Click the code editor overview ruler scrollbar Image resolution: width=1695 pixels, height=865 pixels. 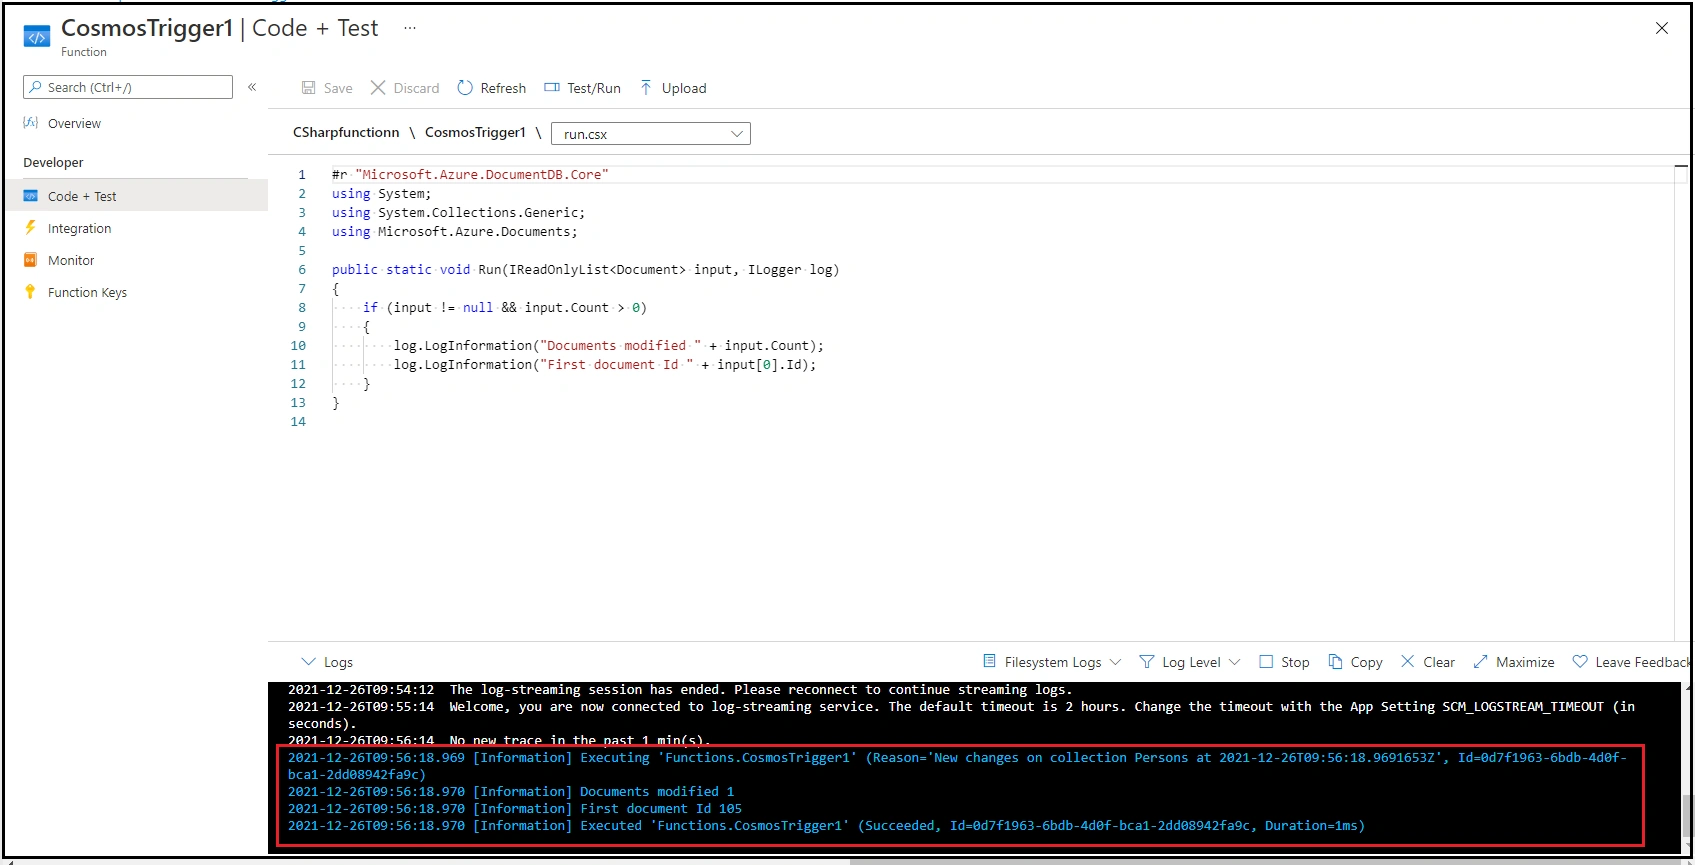[x=1682, y=400]
